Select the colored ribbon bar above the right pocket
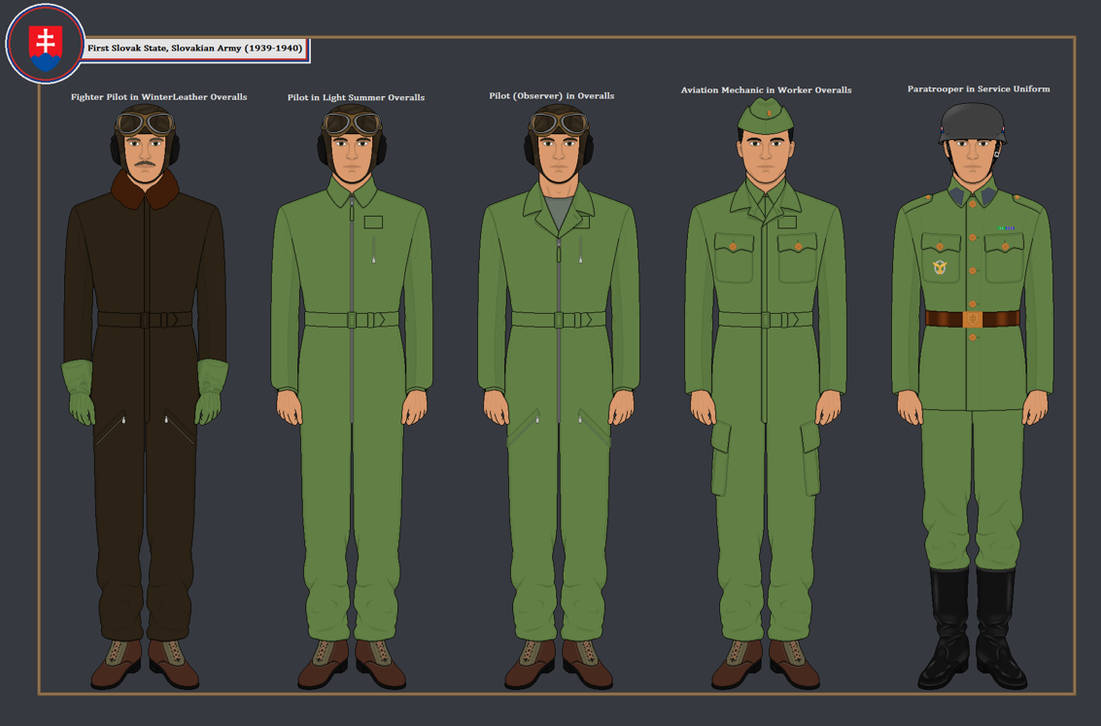Viewport: 1101px width, 726px height. pyautogui.click(x=1006, y=227)
